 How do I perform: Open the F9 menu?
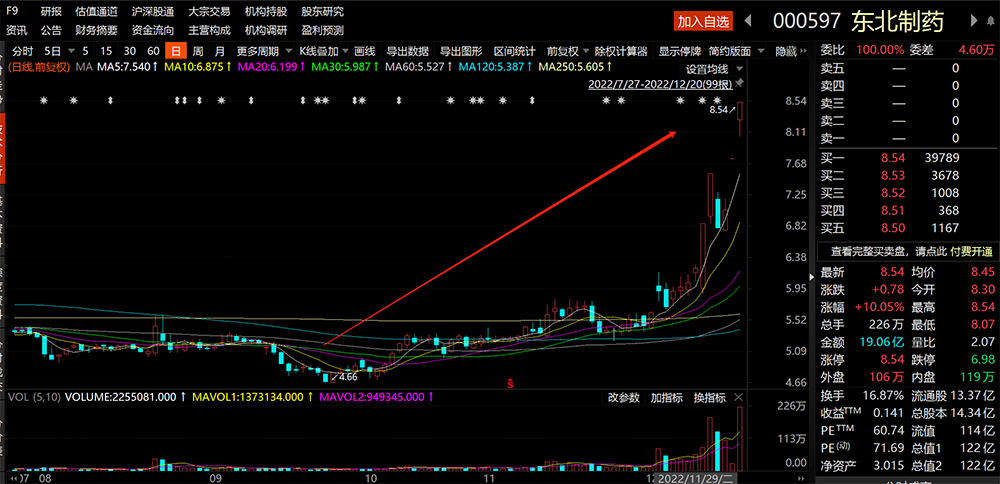point(11,11)
